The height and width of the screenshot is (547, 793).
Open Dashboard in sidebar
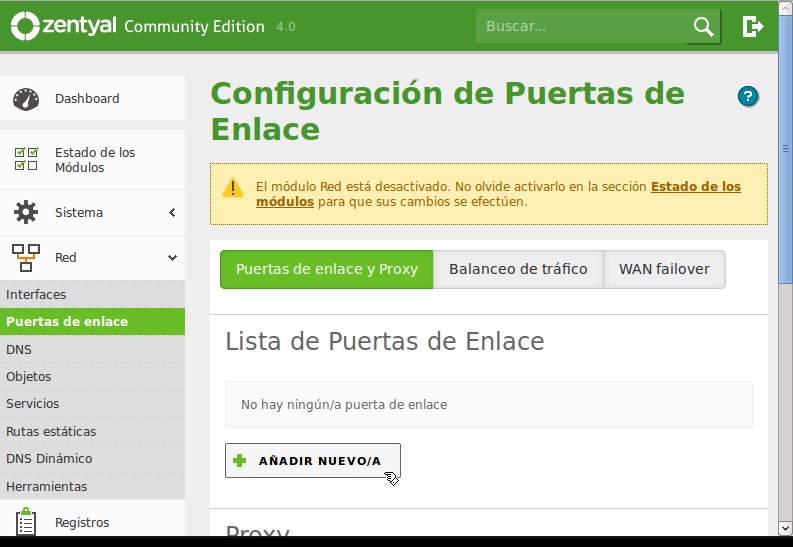click(93, 98)
